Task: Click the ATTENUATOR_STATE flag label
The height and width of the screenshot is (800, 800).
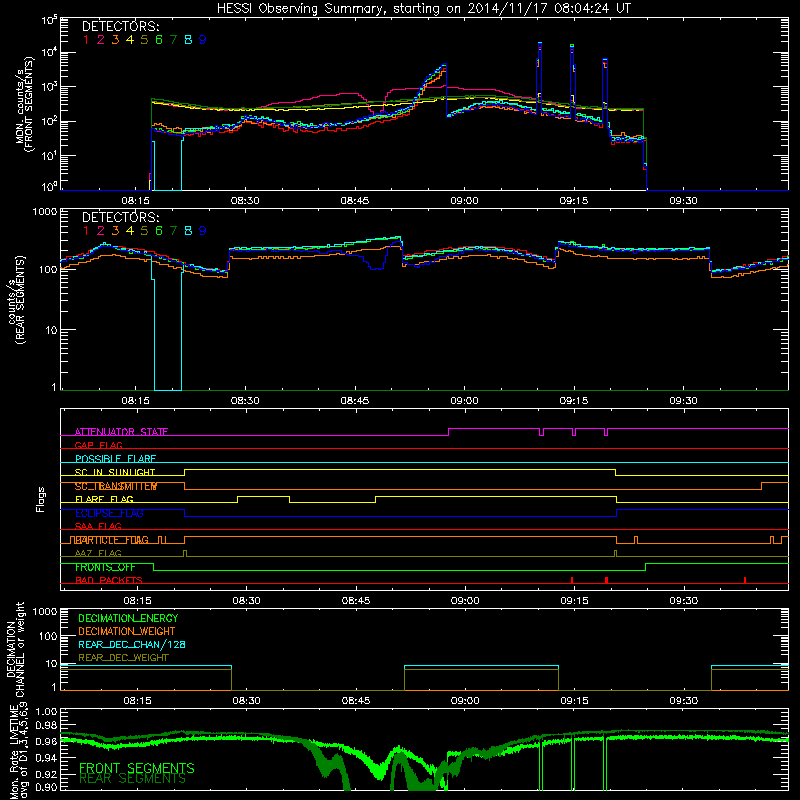Action: [x=121, y=432]
